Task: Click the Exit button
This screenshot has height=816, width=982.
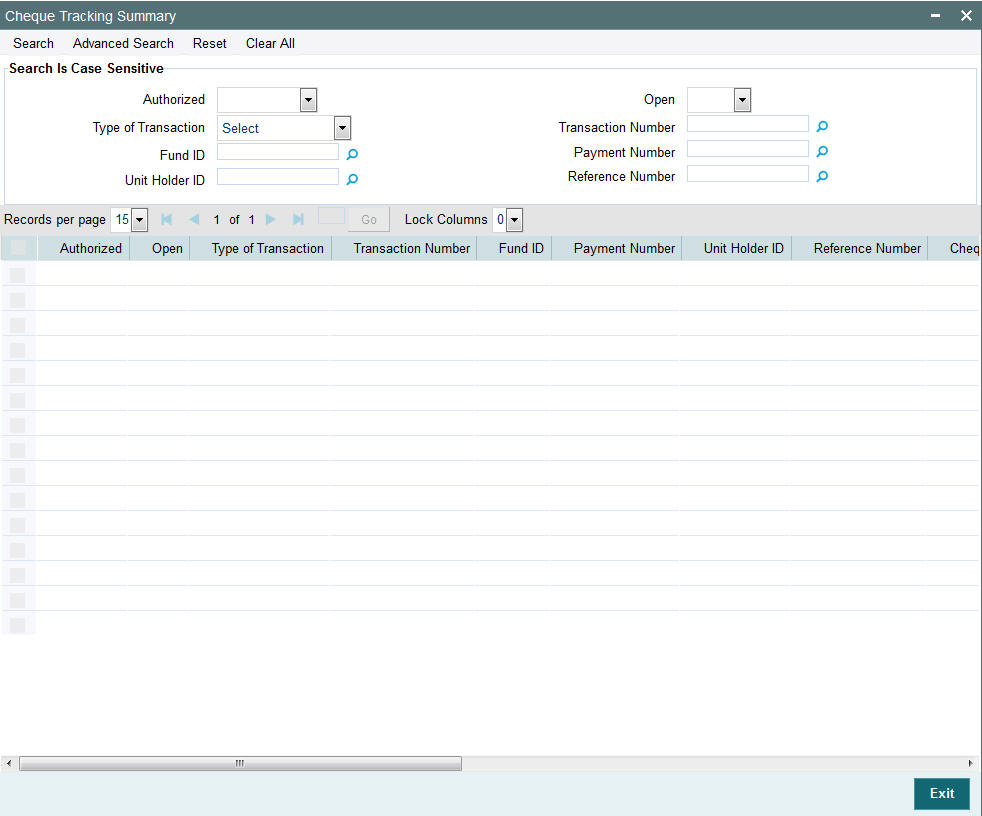Action: pyautogui.click(x=942, y=793)
